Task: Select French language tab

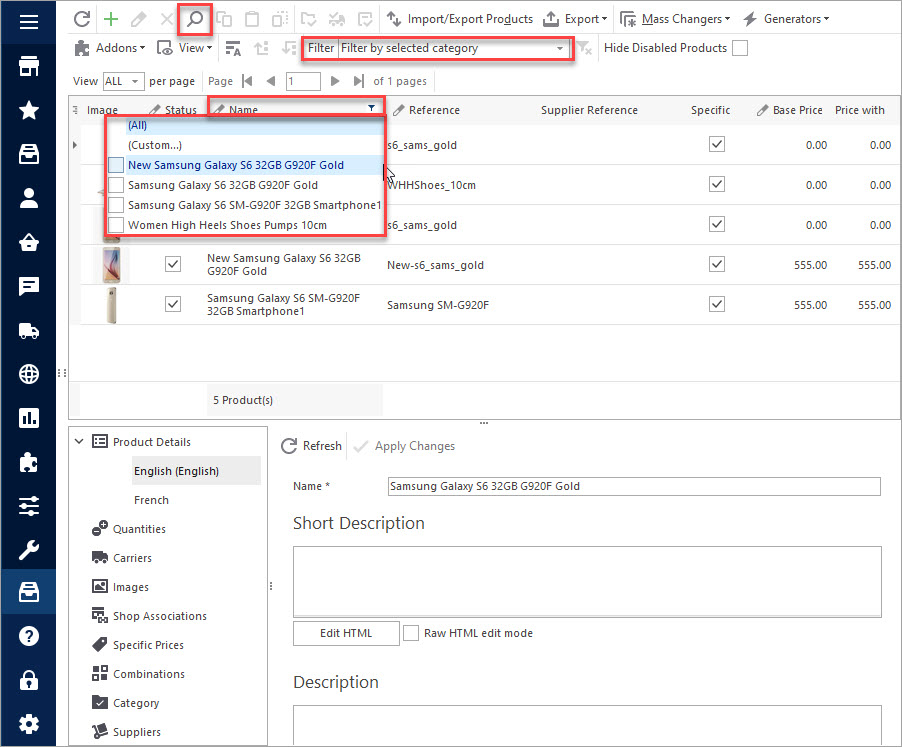Action: [x=151, y=500]
